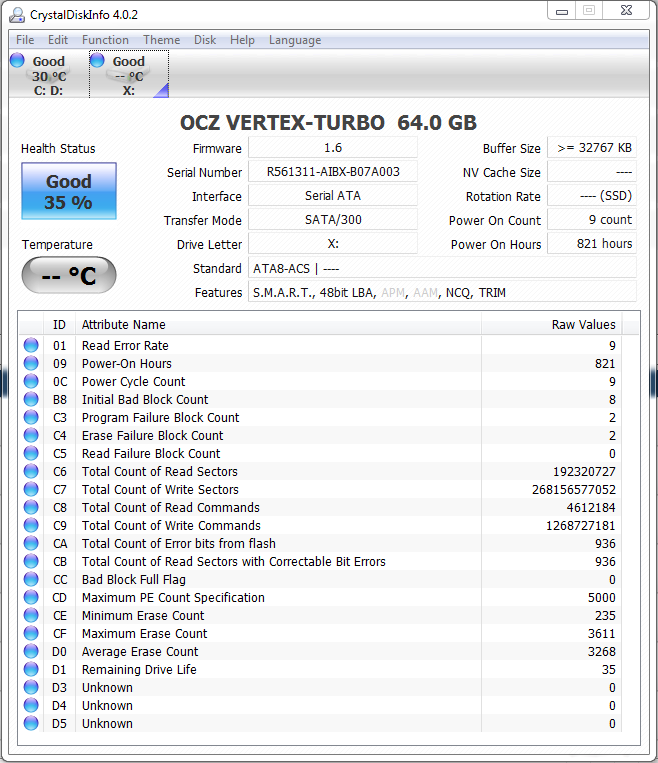This screenshot has width=658, height=763.
Task: Click the Firmware 1.6 field
Action: [333, 148]
